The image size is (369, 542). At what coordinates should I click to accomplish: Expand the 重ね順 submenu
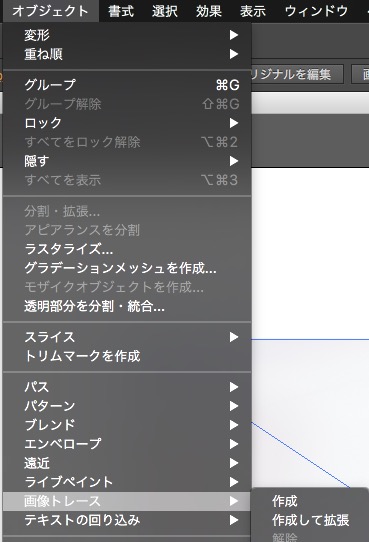click(127, 54)
